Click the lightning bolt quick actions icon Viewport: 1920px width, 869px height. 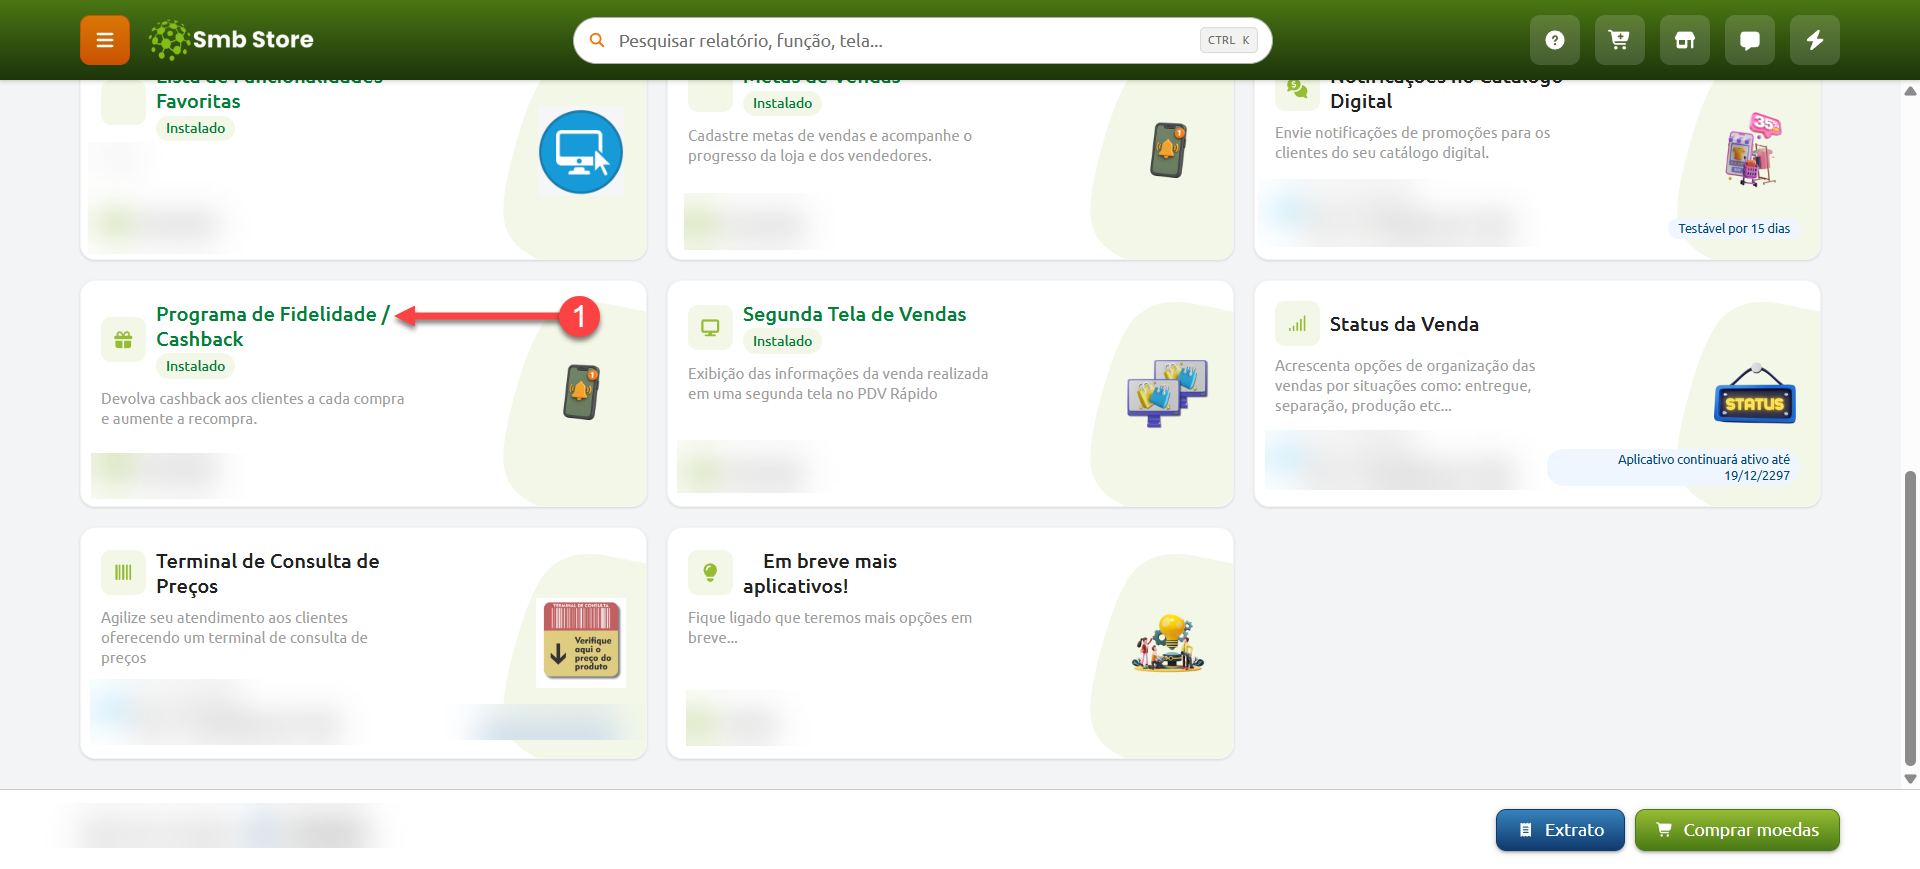pos(1815,40)
